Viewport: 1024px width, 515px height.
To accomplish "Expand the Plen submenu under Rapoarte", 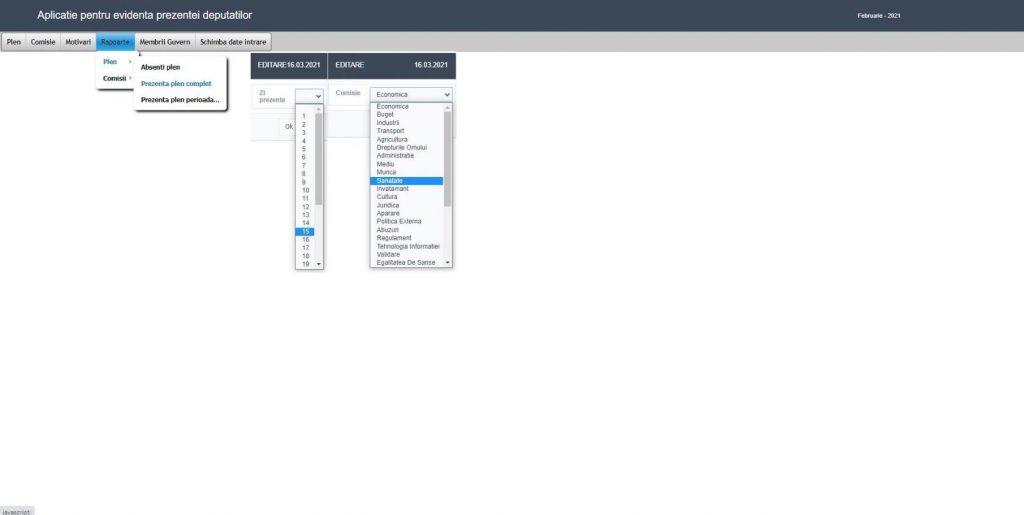I will click(x=117, y=62).
